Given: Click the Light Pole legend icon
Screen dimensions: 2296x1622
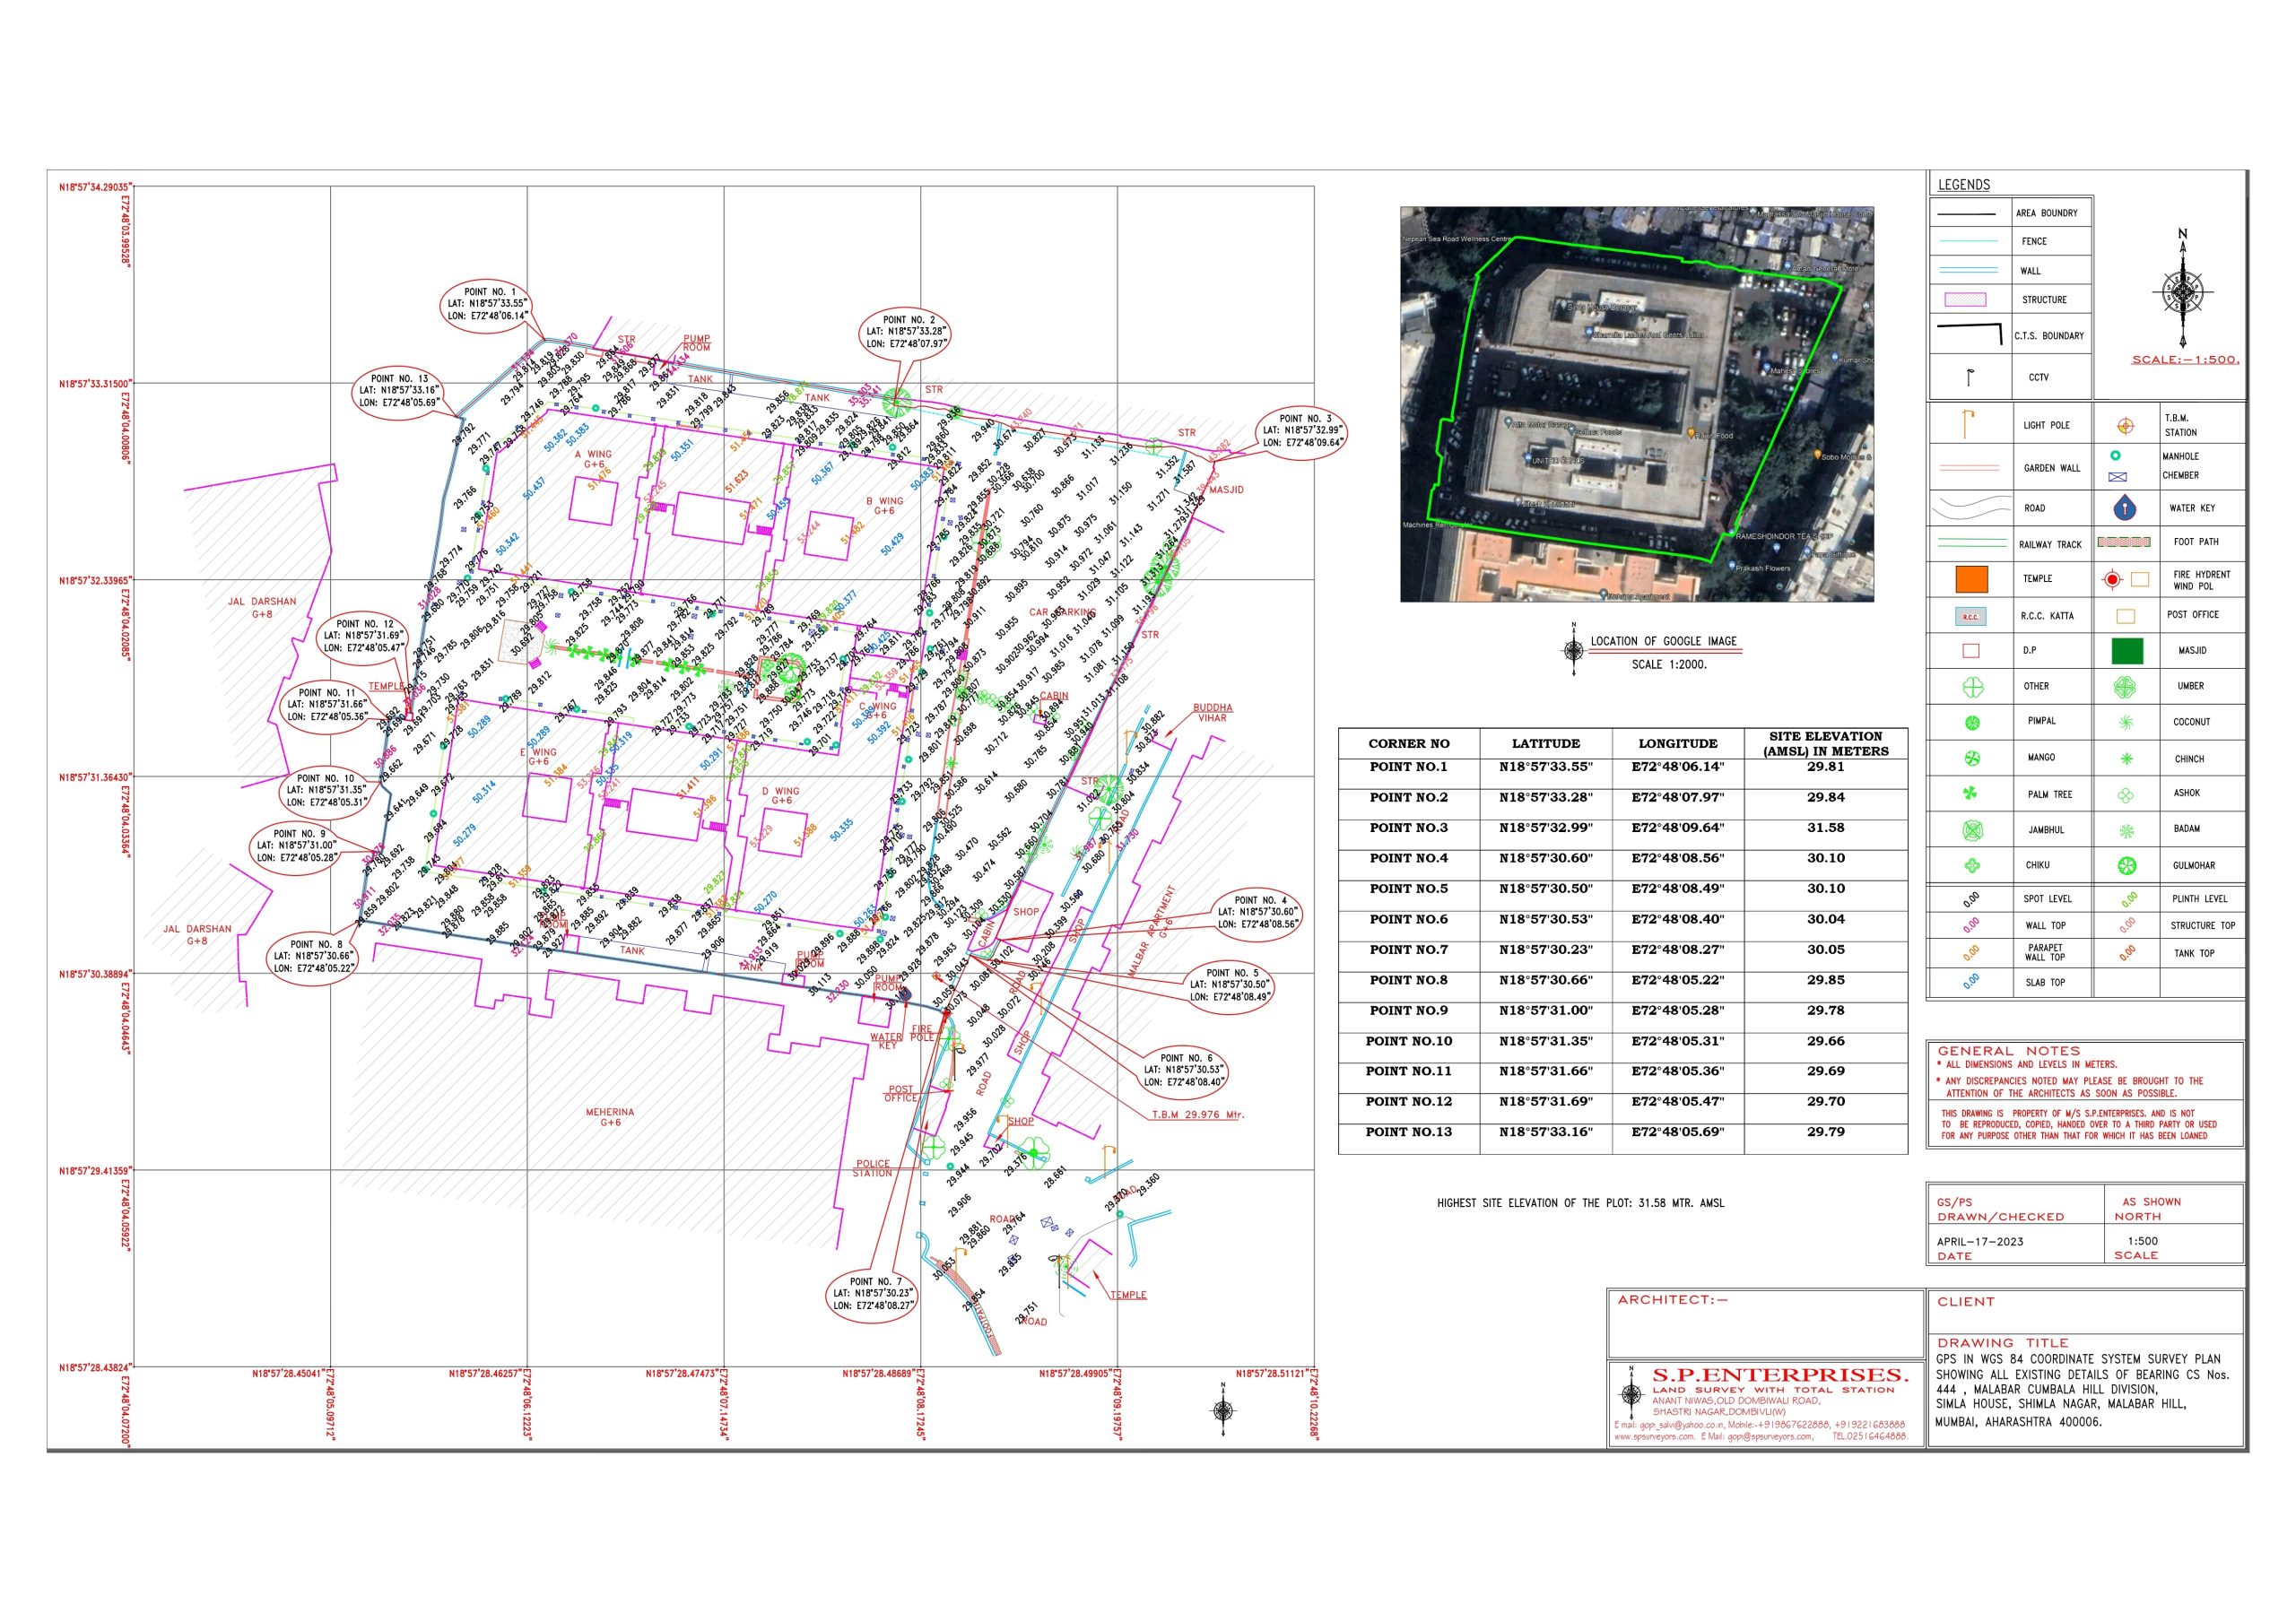Looking at the screenshot, I should 1968,424.
